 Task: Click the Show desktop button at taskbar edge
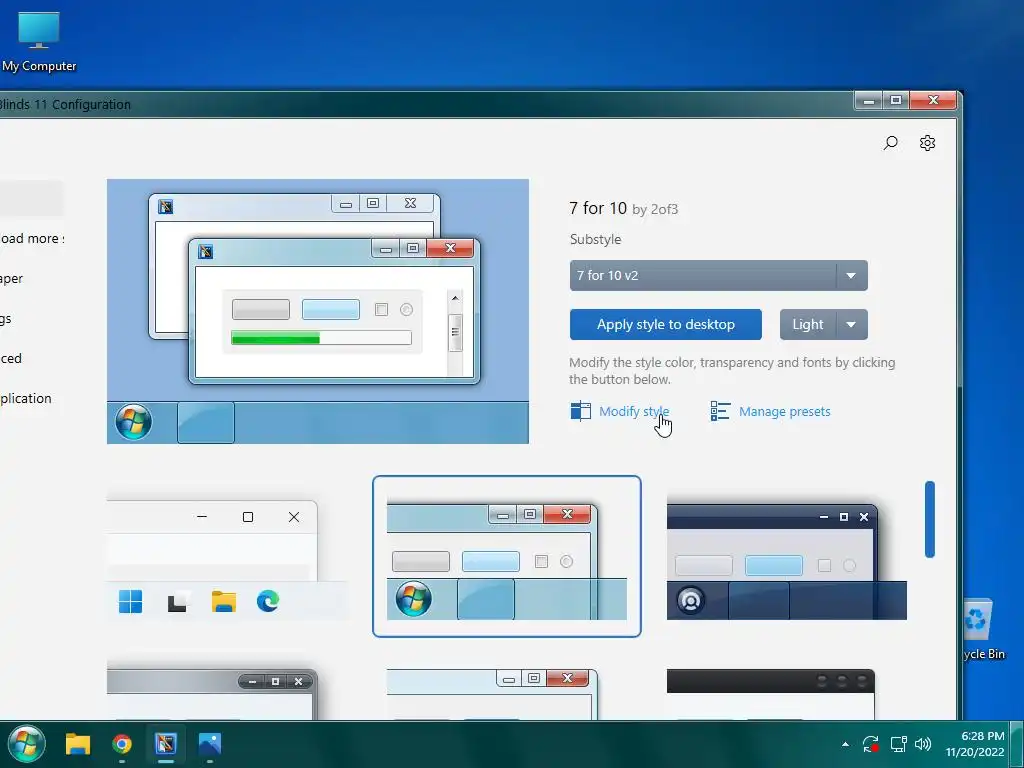tap(1017, 744)
